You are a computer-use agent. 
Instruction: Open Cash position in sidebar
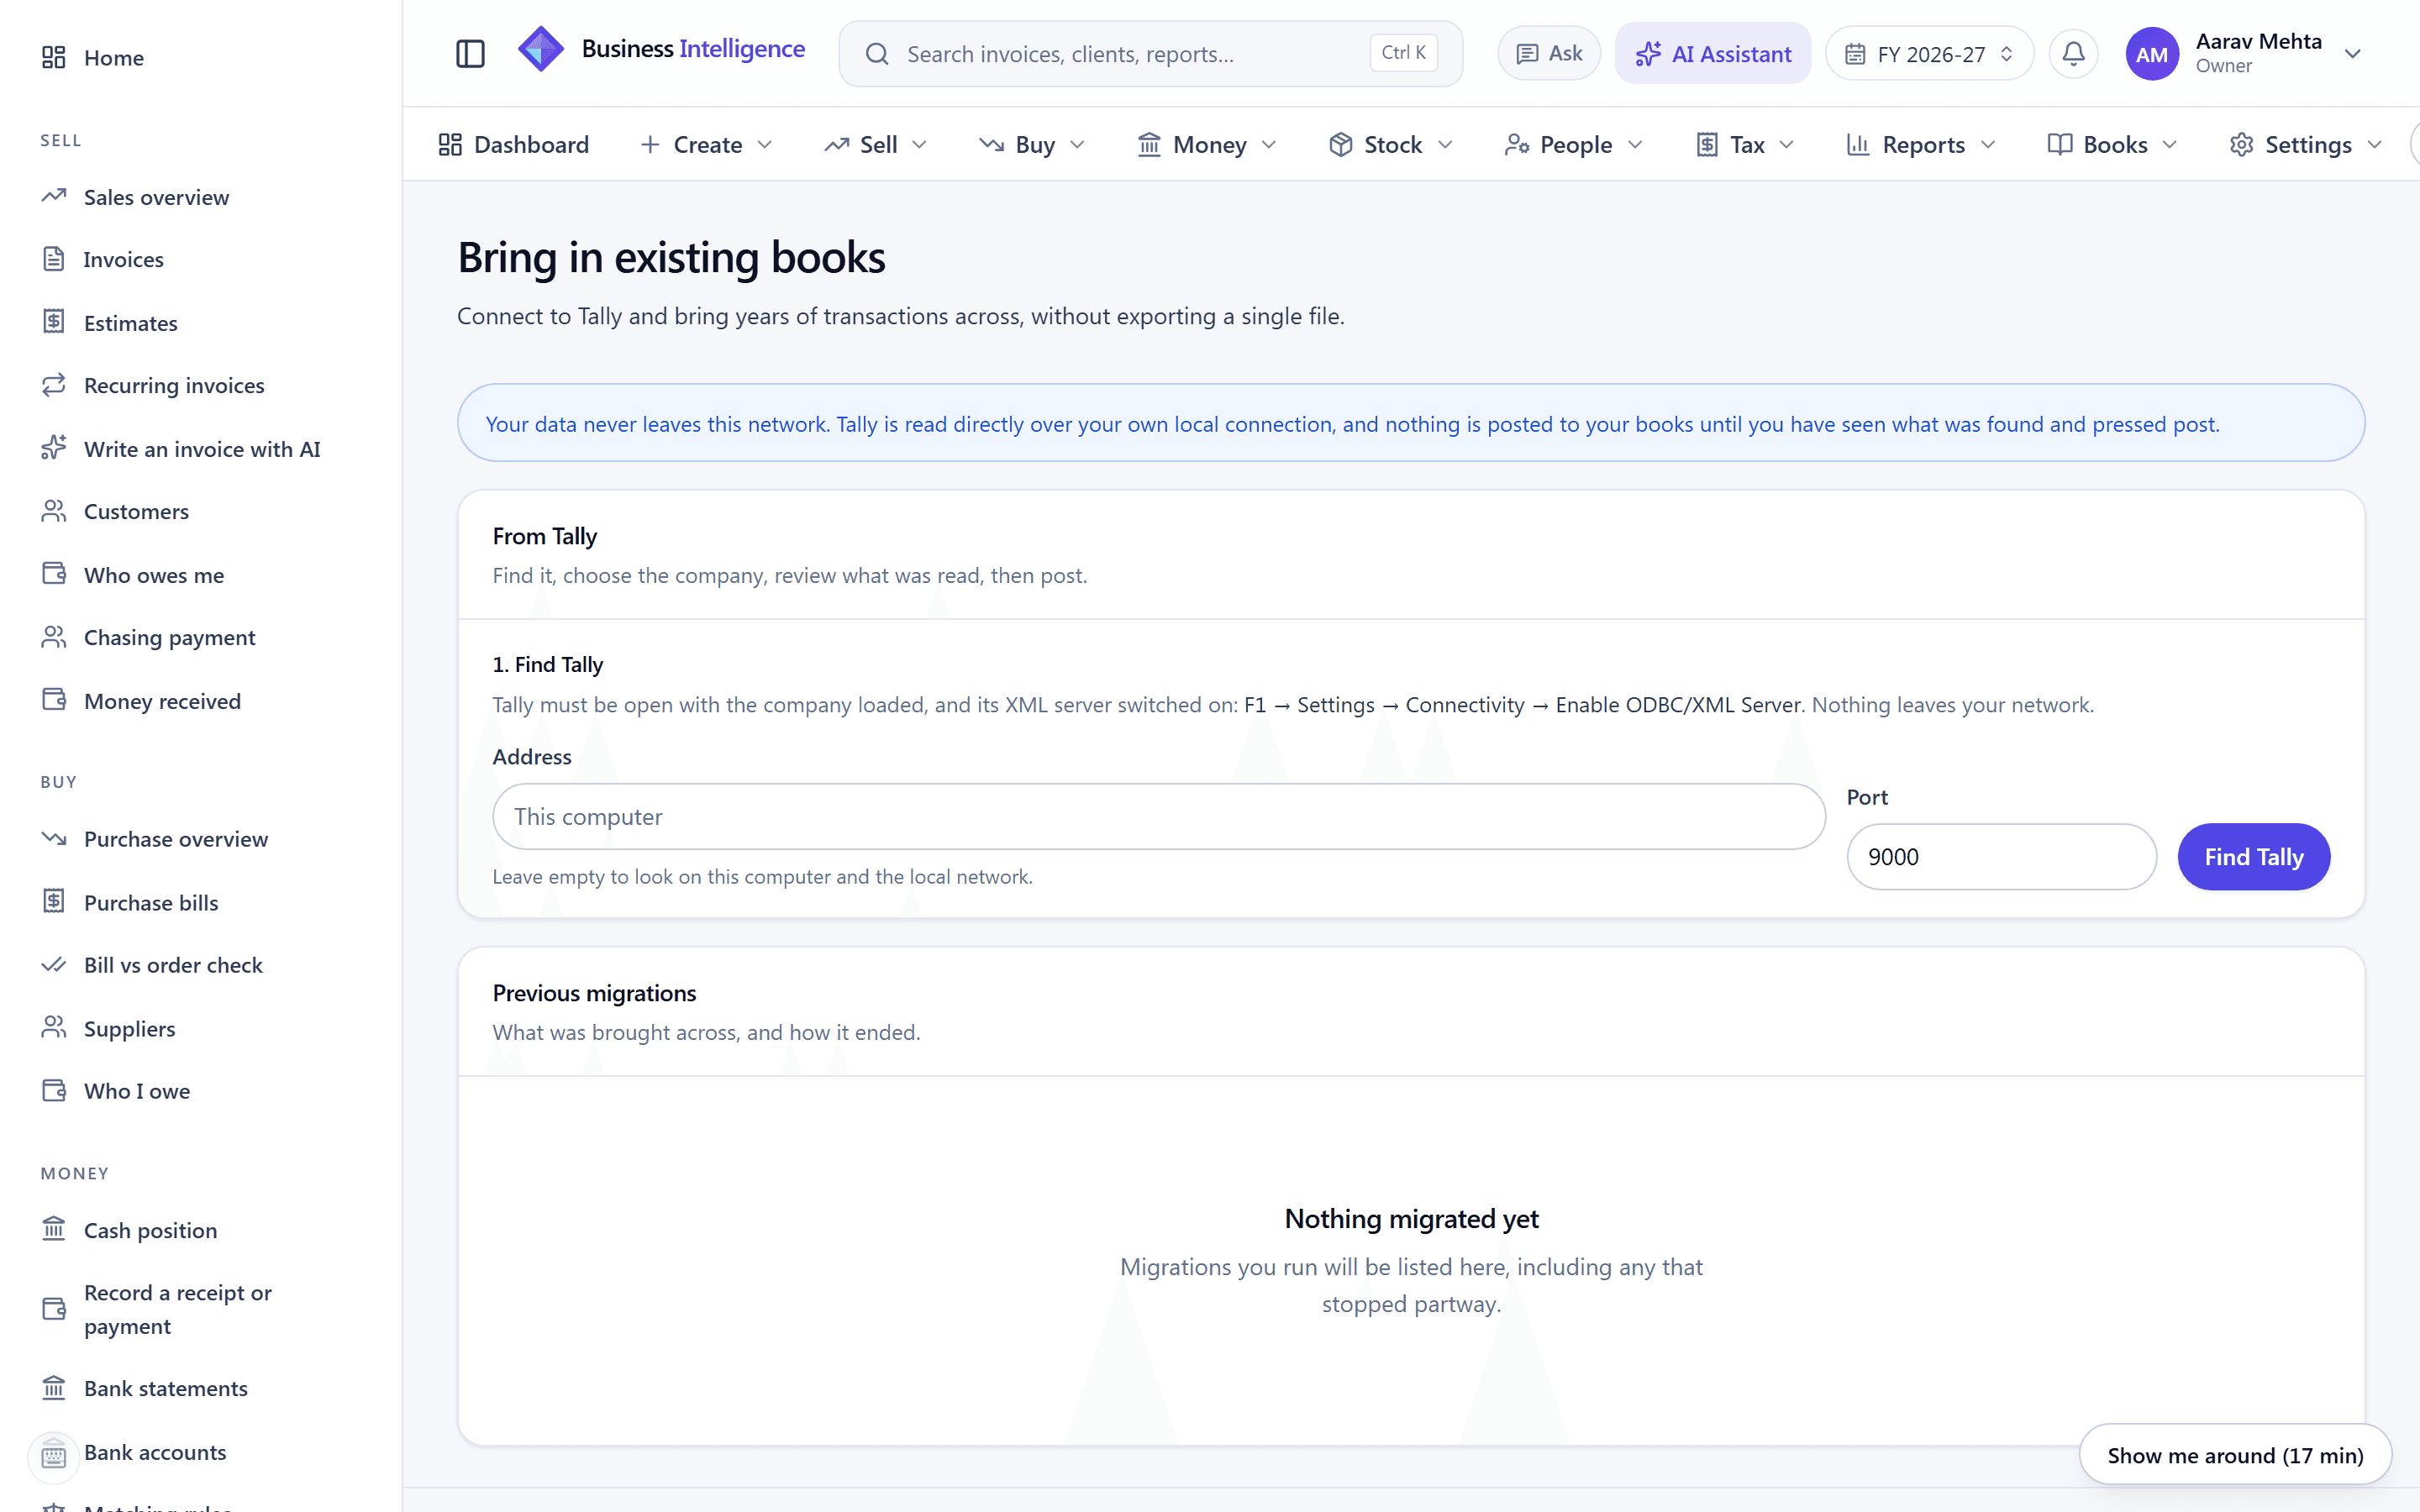click(x=200, y=1230)
